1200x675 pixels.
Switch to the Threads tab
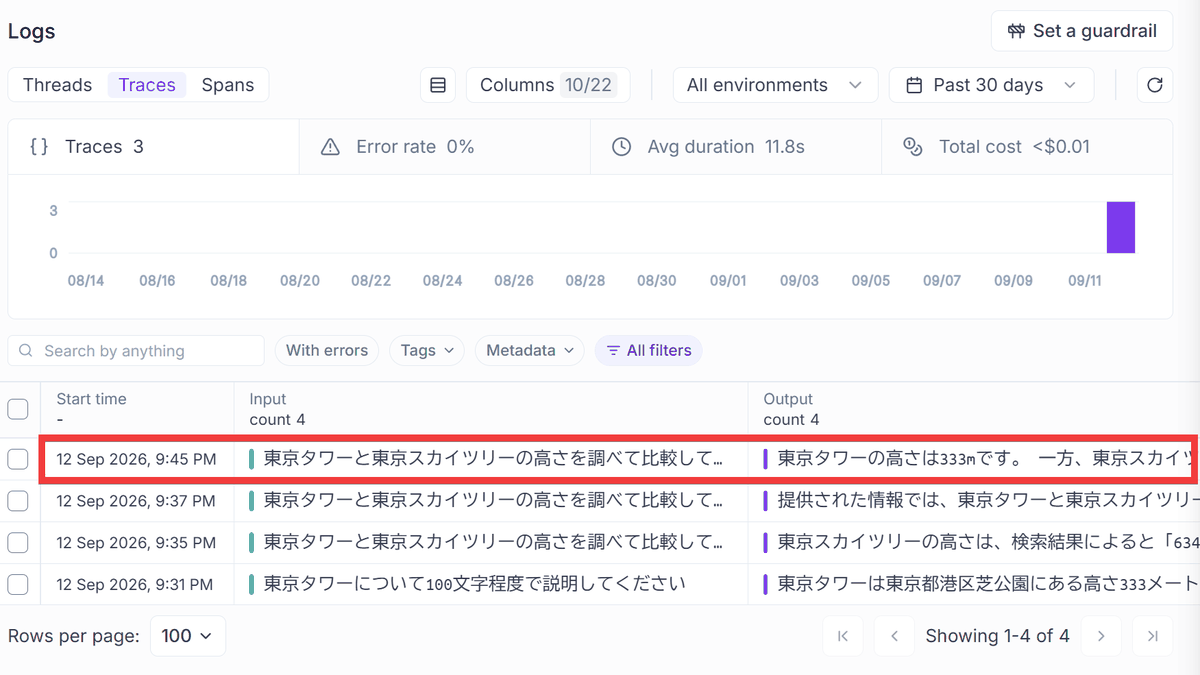pyautogui.click(x=57, y=85)
